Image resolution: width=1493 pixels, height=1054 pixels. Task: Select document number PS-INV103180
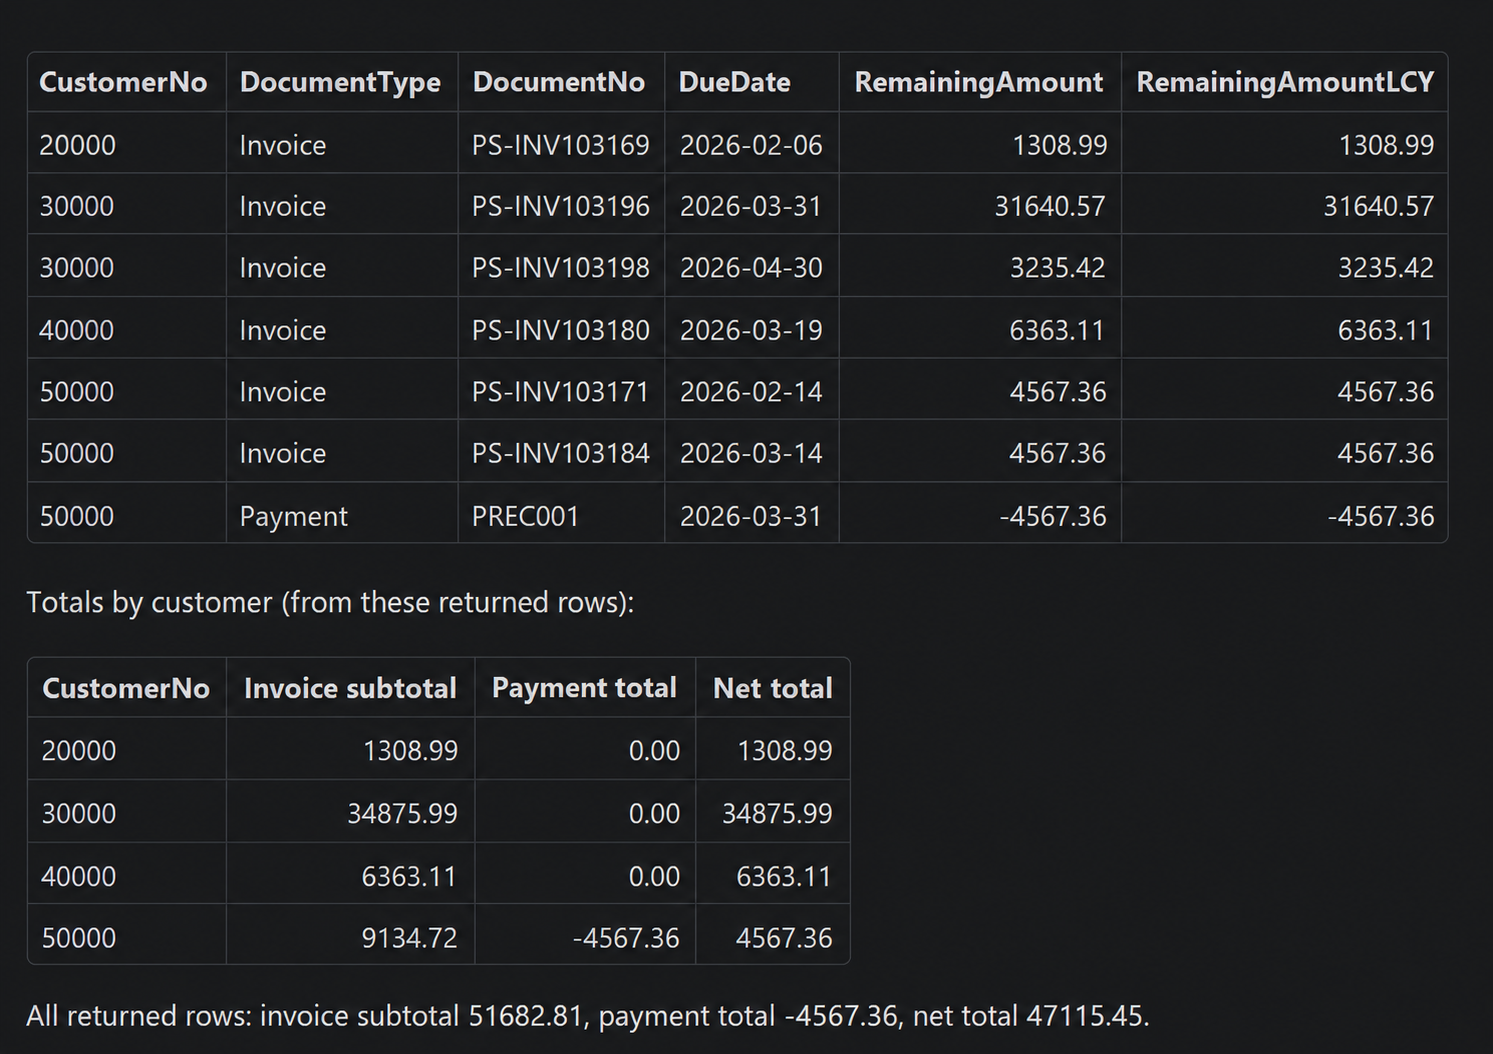coord(560,330)
